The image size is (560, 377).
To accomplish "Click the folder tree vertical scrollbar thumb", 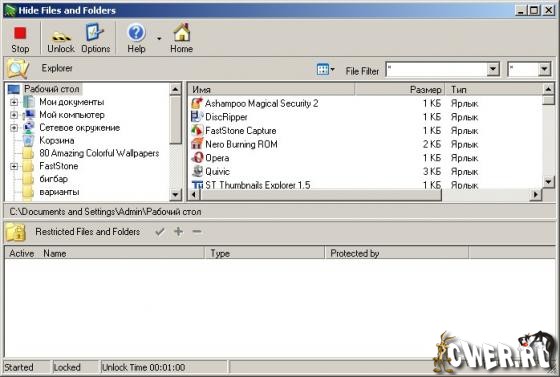I will pos(175,119).
